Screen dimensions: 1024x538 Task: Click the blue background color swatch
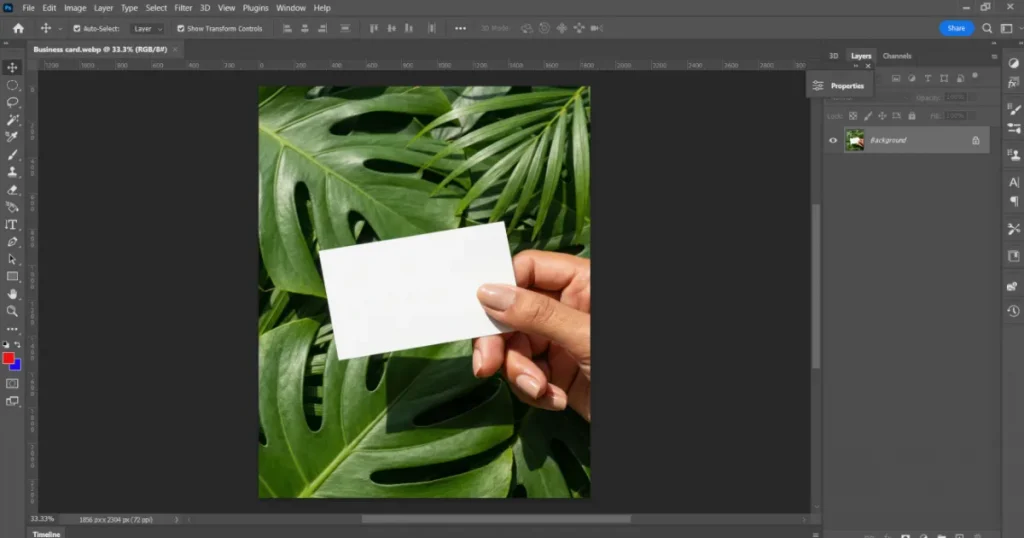[x=16, y=366]
